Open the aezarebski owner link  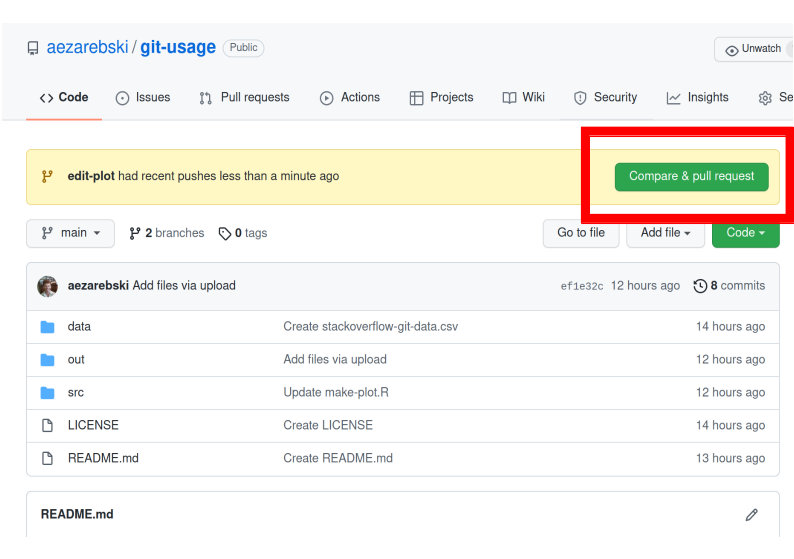point(87,47)
